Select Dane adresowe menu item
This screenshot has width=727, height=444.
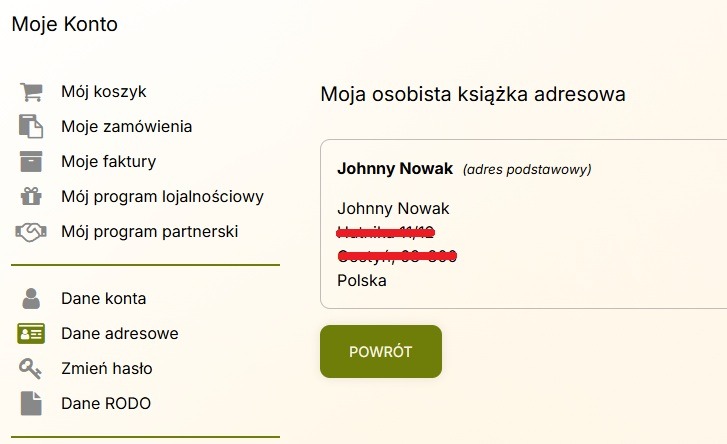pyautogui.click(x=119, y=333)
